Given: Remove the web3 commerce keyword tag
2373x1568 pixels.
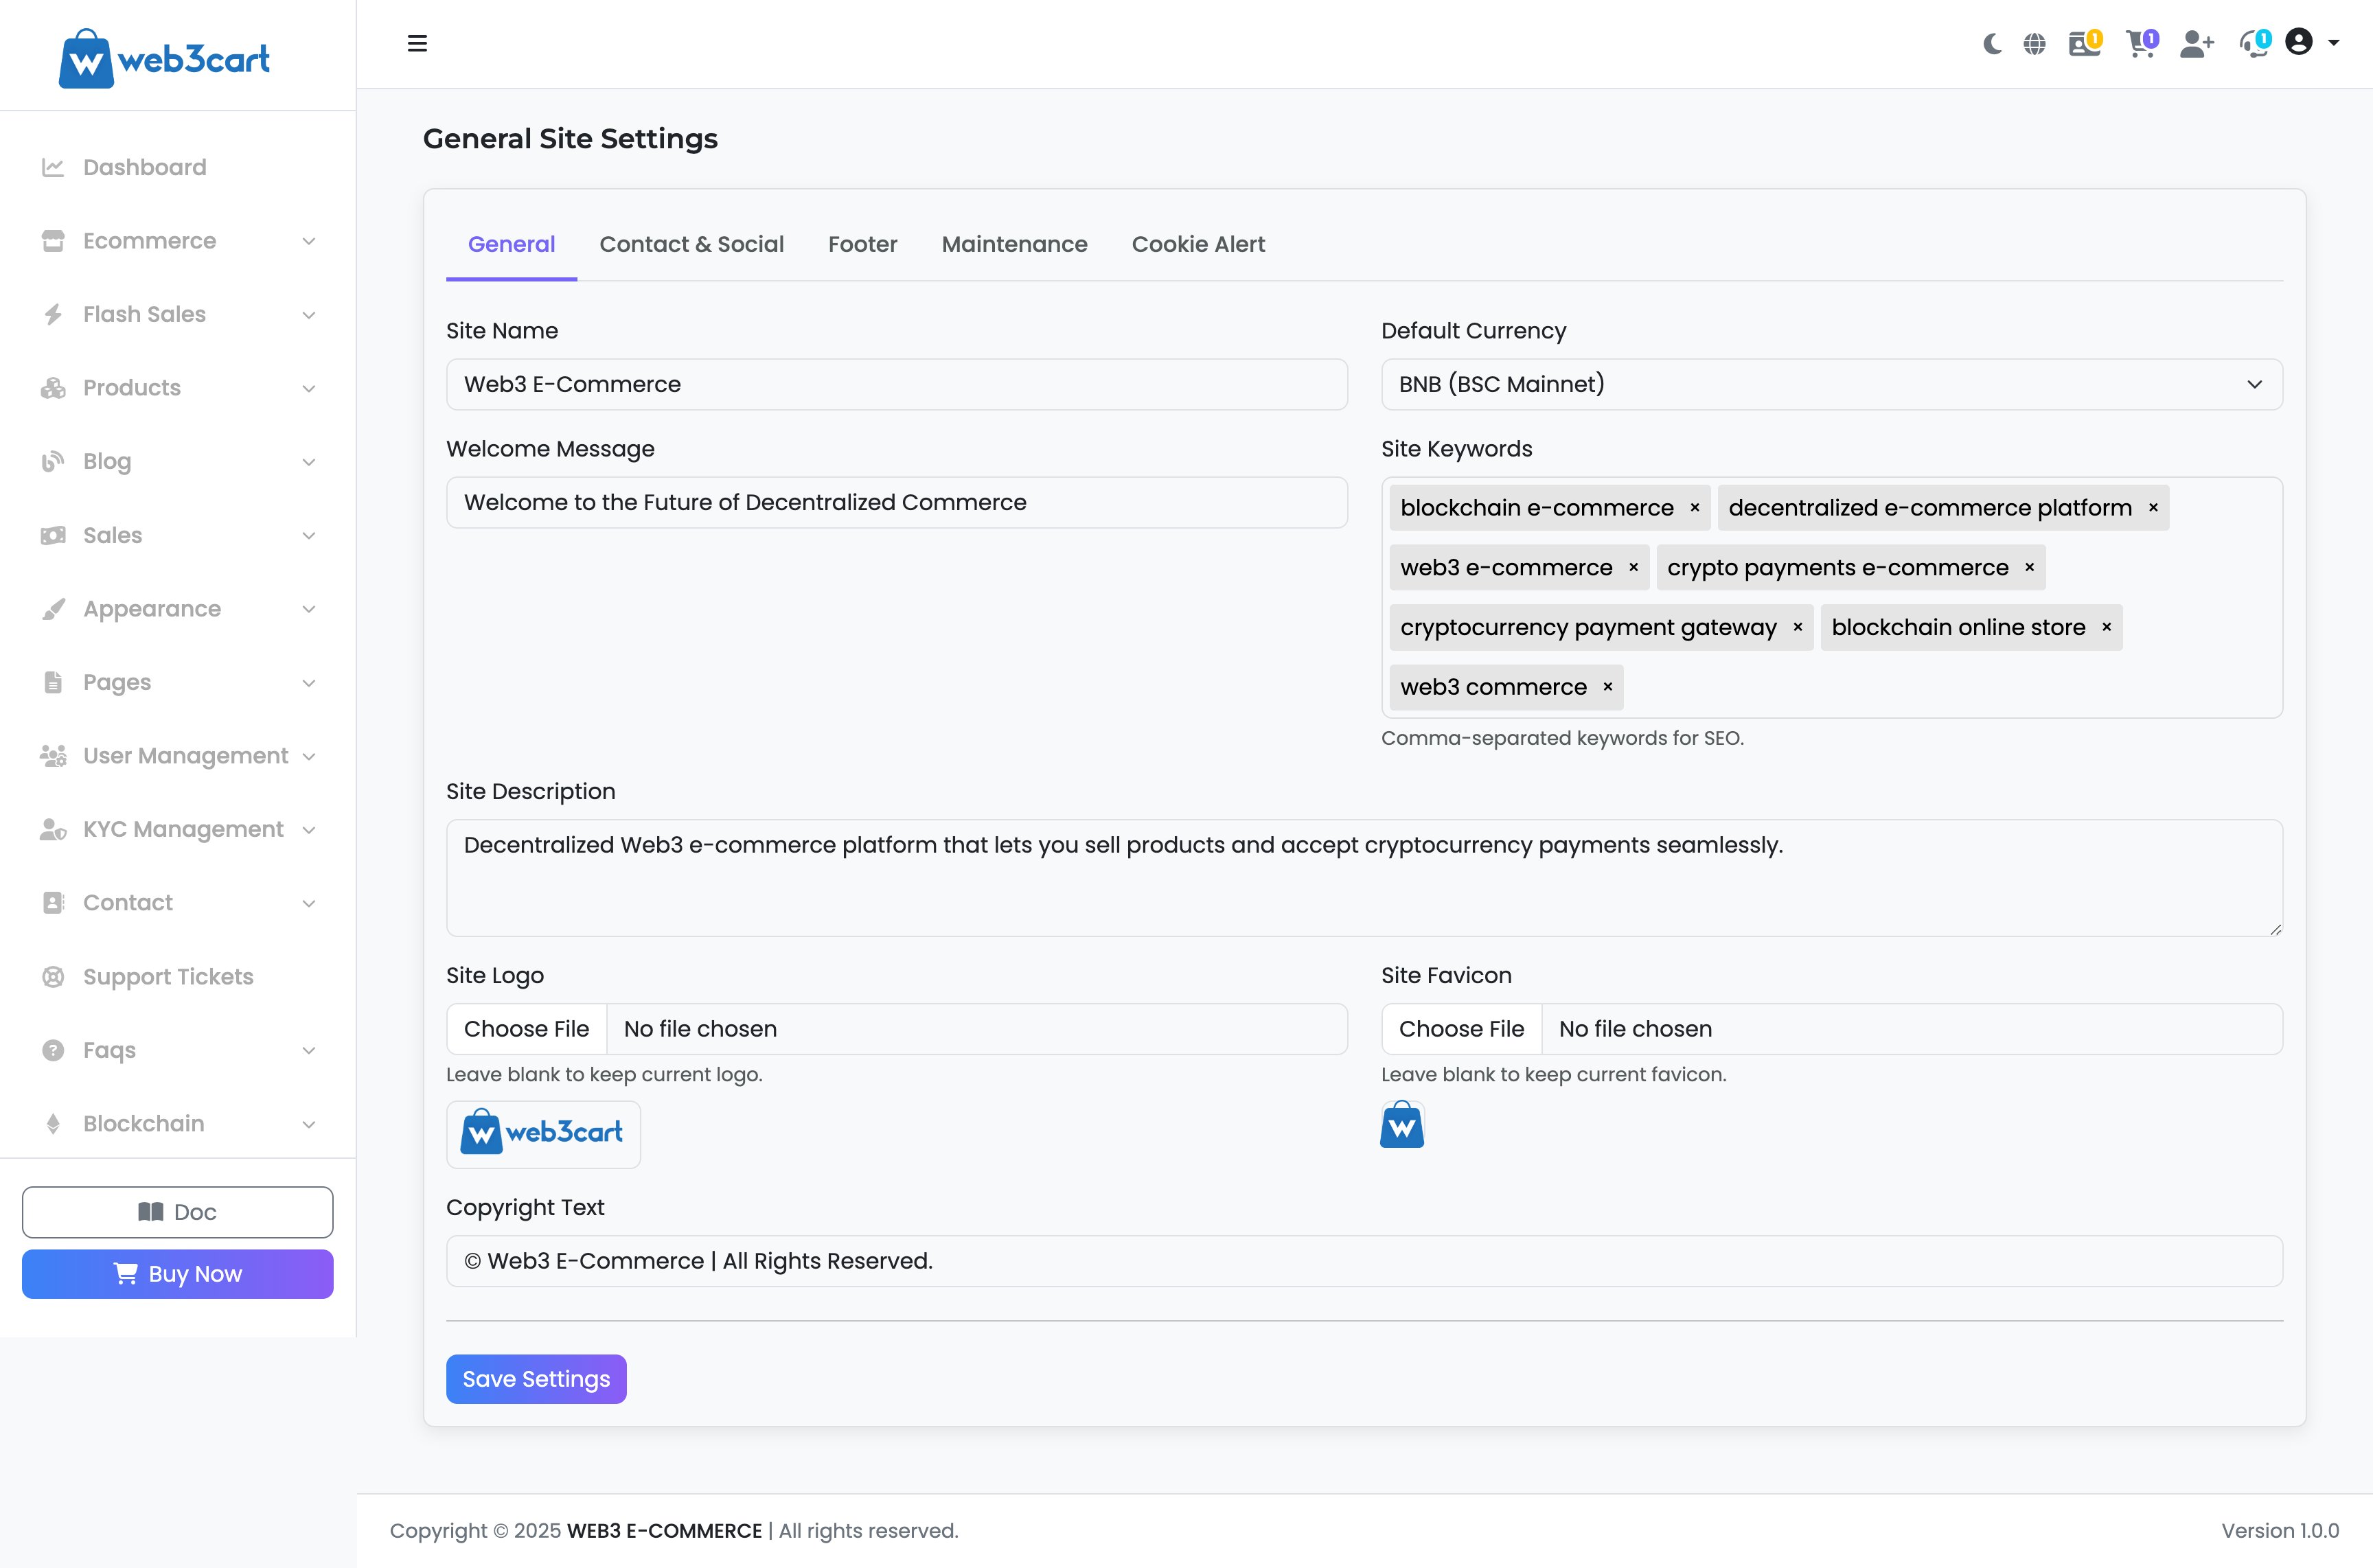Looking at the screenshot, I should click(1608, 687).
